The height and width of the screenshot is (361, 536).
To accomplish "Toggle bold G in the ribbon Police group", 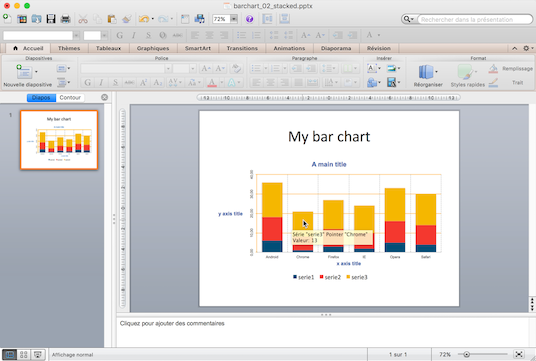I will click(x=88, y=82).
